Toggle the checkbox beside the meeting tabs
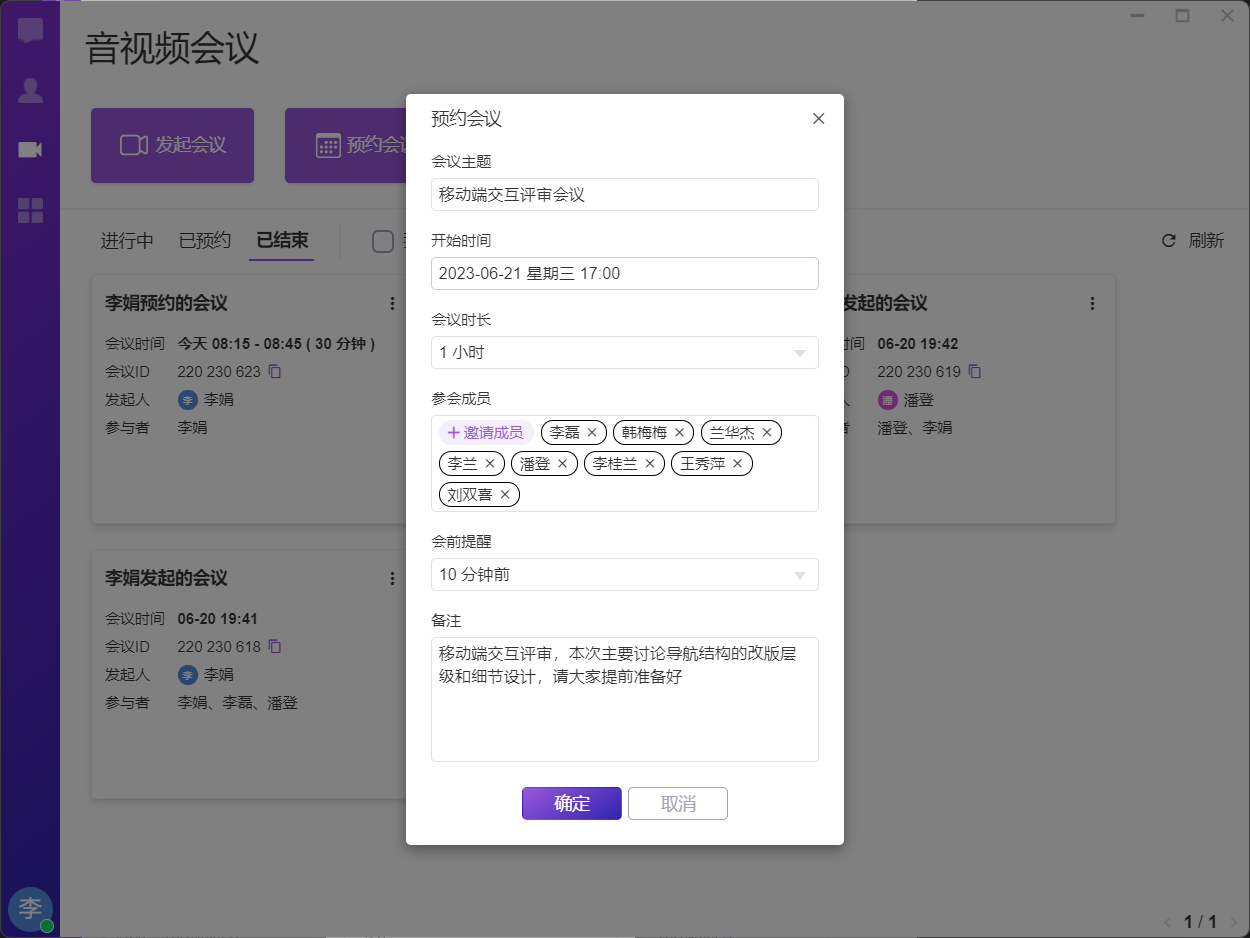The height and width of the screenshot is (938, 1250). tap(382, 241)
